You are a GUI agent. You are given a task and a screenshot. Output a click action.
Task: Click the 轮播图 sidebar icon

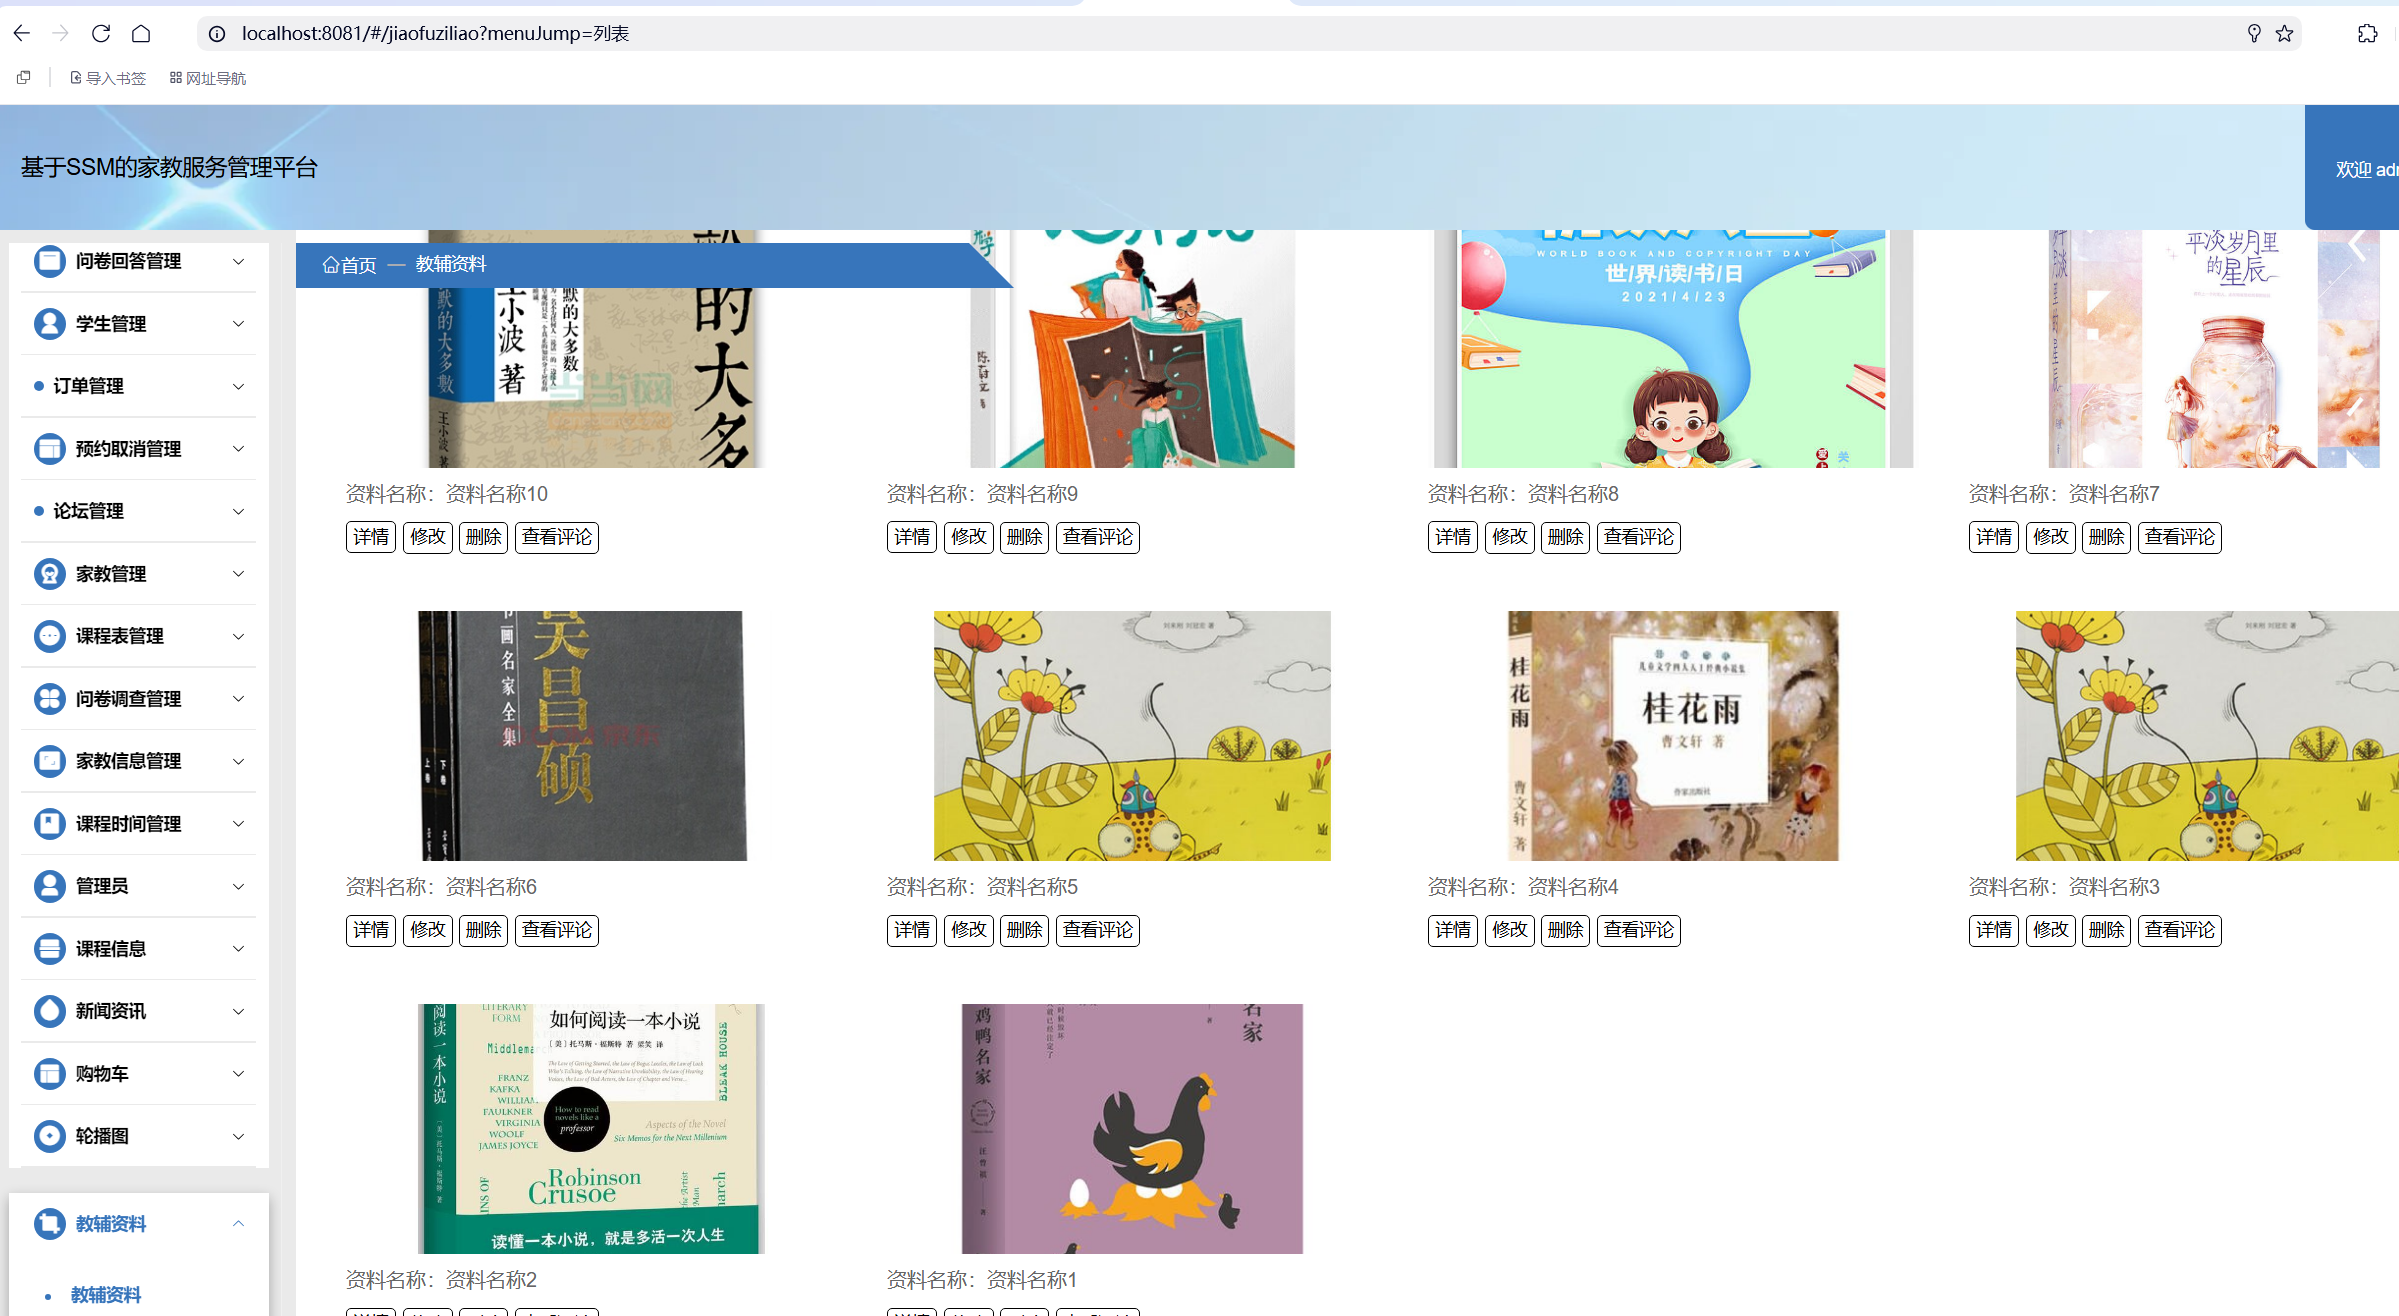click(49, 1136)
